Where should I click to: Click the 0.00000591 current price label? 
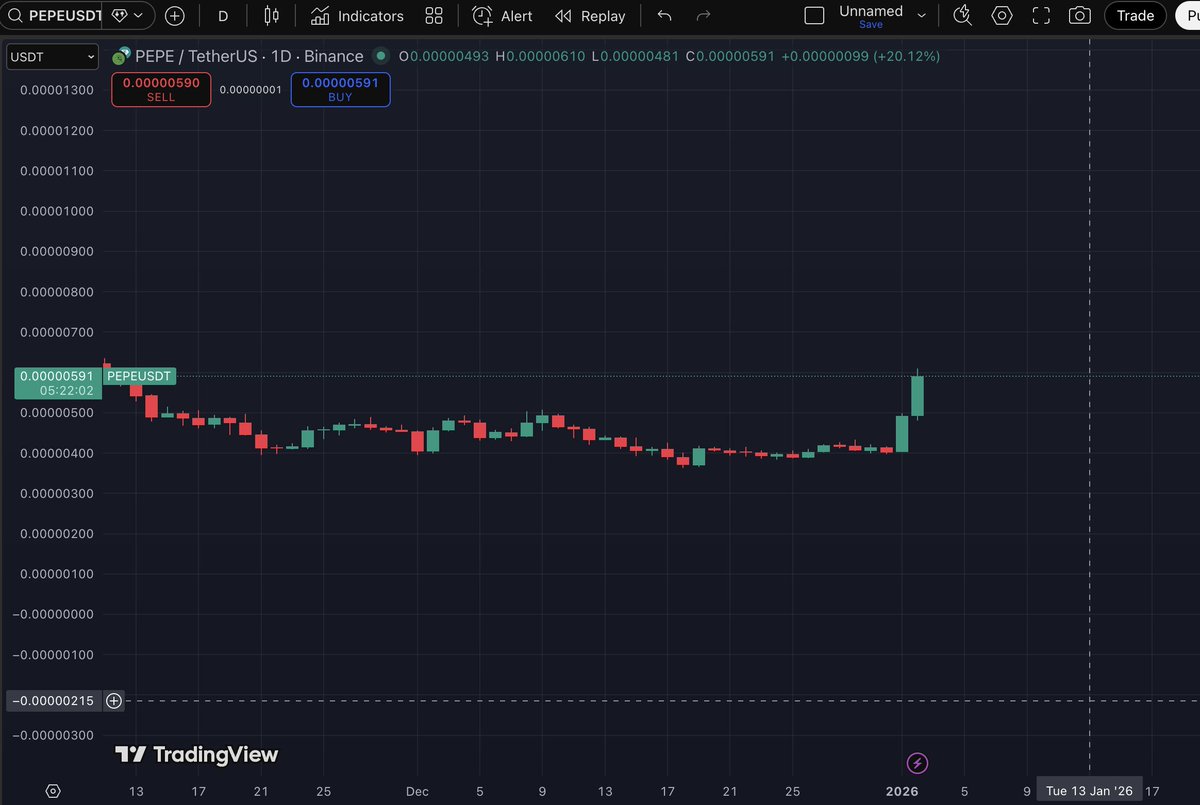click(x=57, y=376)
